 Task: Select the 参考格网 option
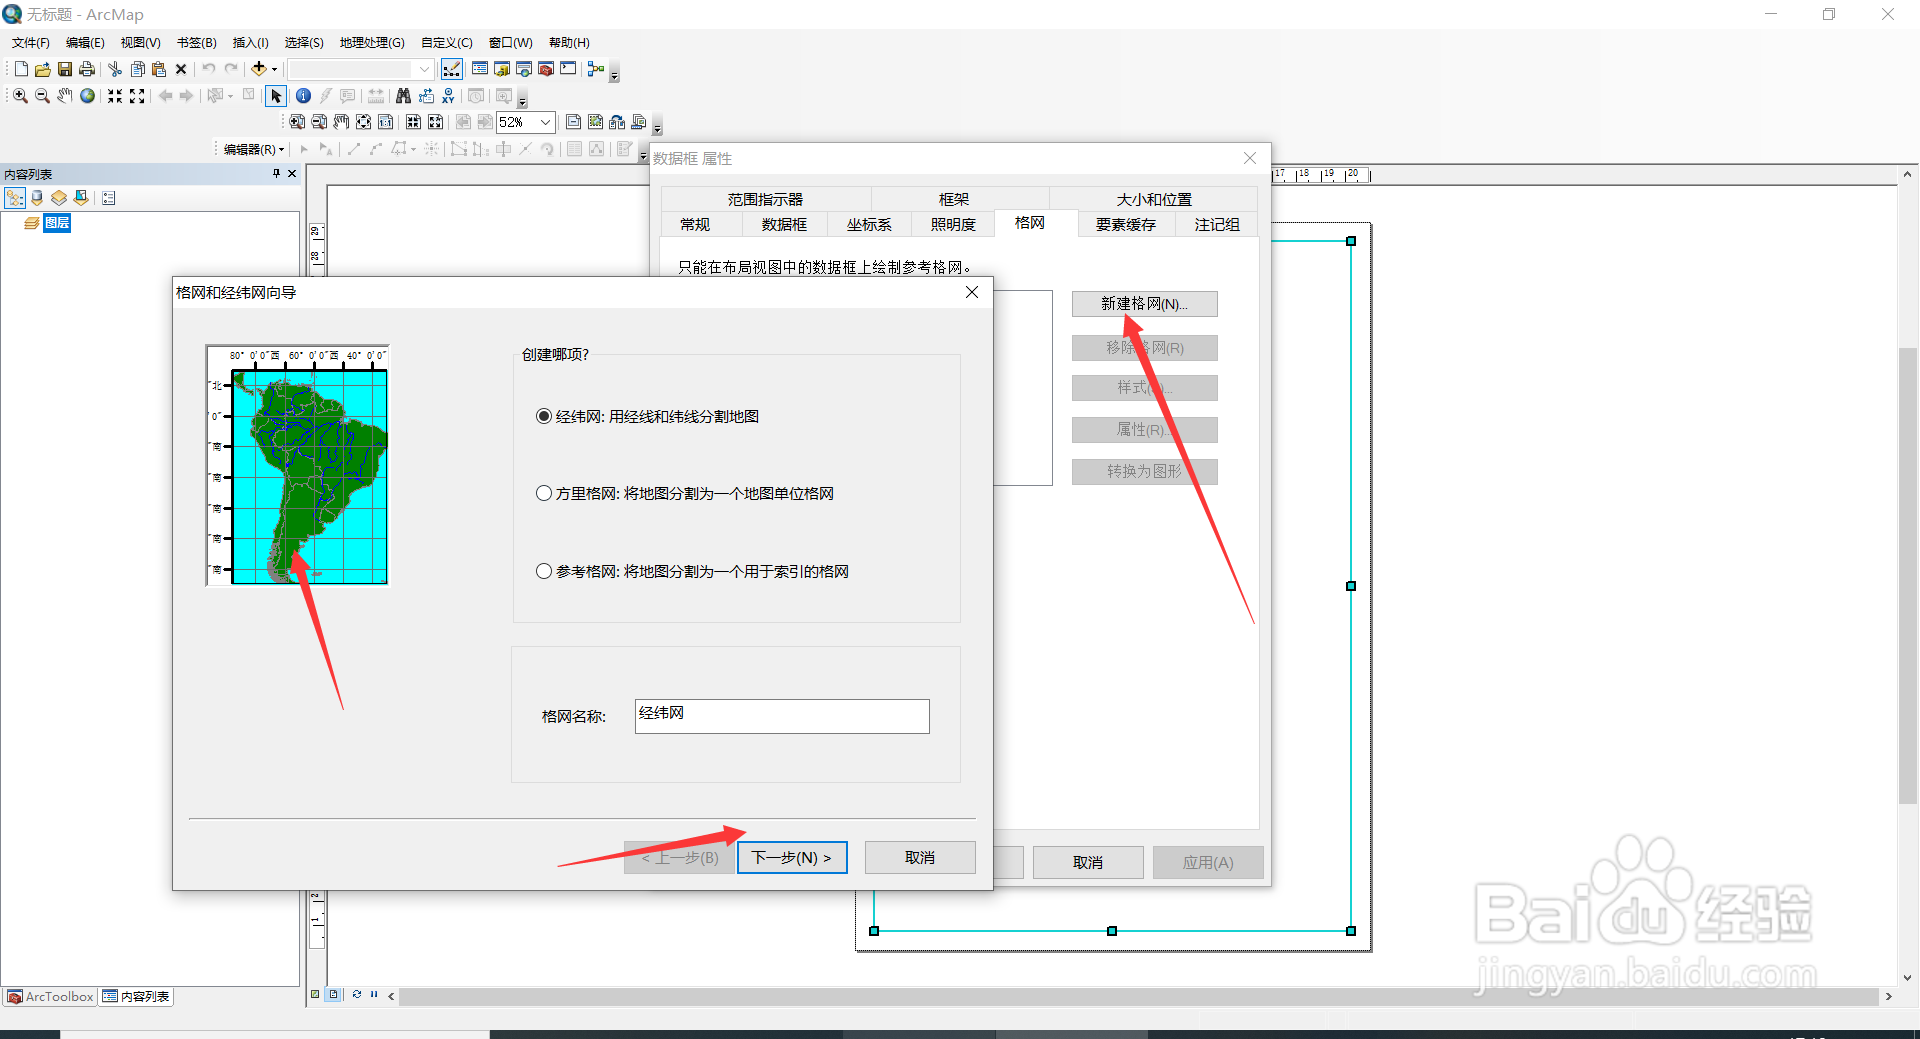pos(544,571)
